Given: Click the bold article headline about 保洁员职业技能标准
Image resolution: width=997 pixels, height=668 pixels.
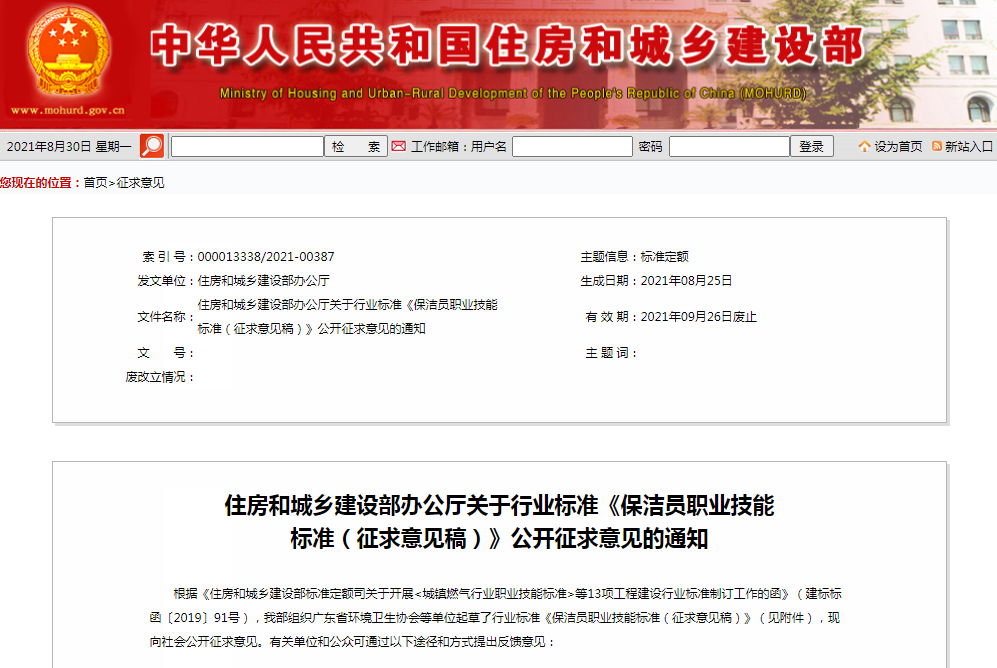Looking at the screenshot, I should click(x=499, y=521).
